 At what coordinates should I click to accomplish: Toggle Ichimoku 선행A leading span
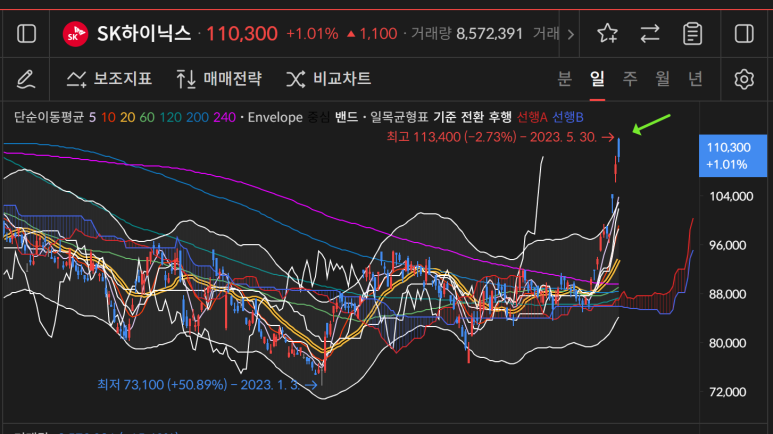tap(532, 117)
